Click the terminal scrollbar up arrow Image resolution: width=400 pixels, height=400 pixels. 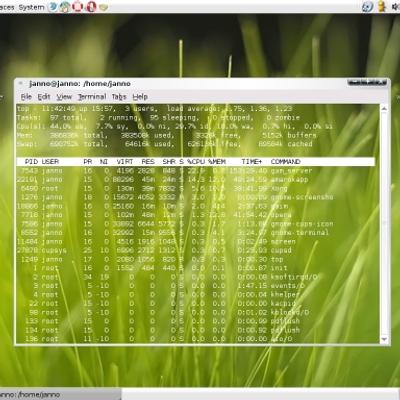click(384, 109)
